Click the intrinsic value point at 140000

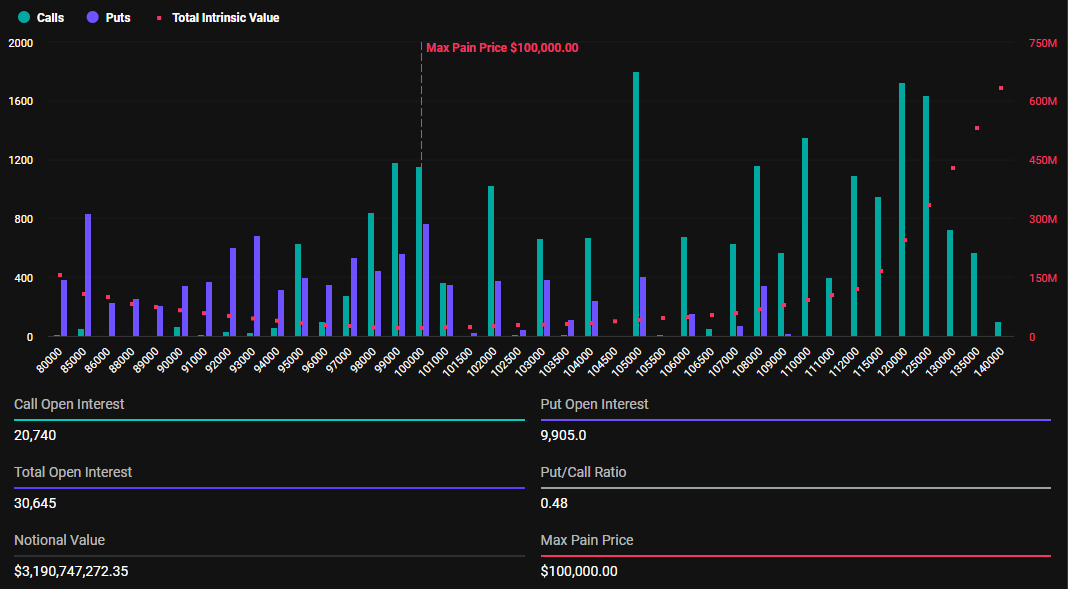[x=1001, y=88]
